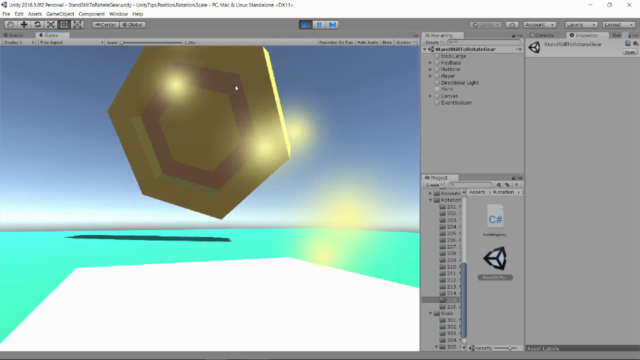640x360 pixels.
Task: Pause the running game
Action: pyautogui.click(x=319, y=25)
